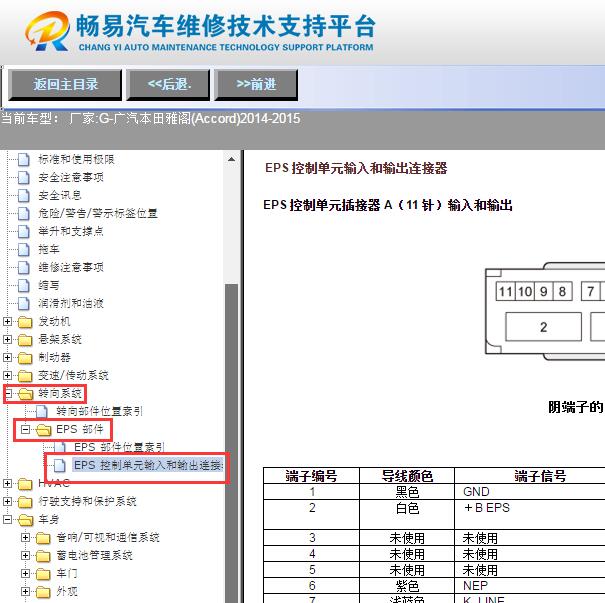This screenshot has height=603, width=605.
Task: Open the 标准和使用极限 document
Action: pos(76,159)
